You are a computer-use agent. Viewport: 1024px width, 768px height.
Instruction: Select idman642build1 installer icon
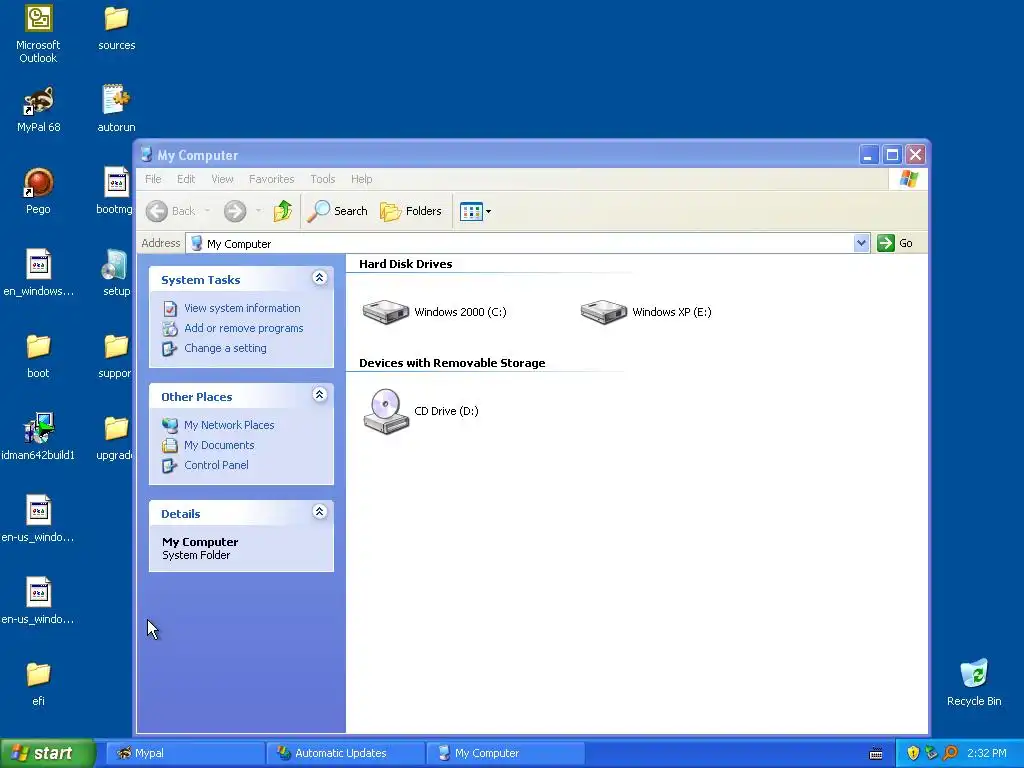[x=39, y=428]
